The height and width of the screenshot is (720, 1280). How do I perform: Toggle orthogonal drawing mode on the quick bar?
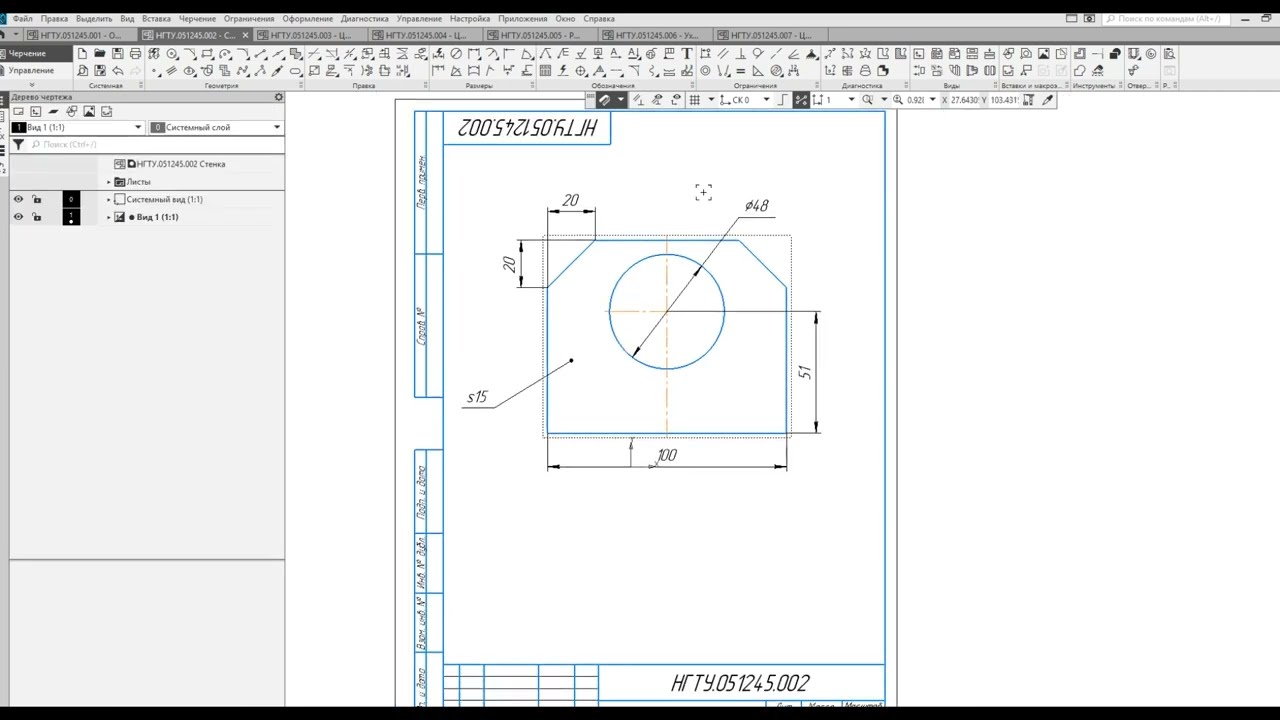point(783,100)
